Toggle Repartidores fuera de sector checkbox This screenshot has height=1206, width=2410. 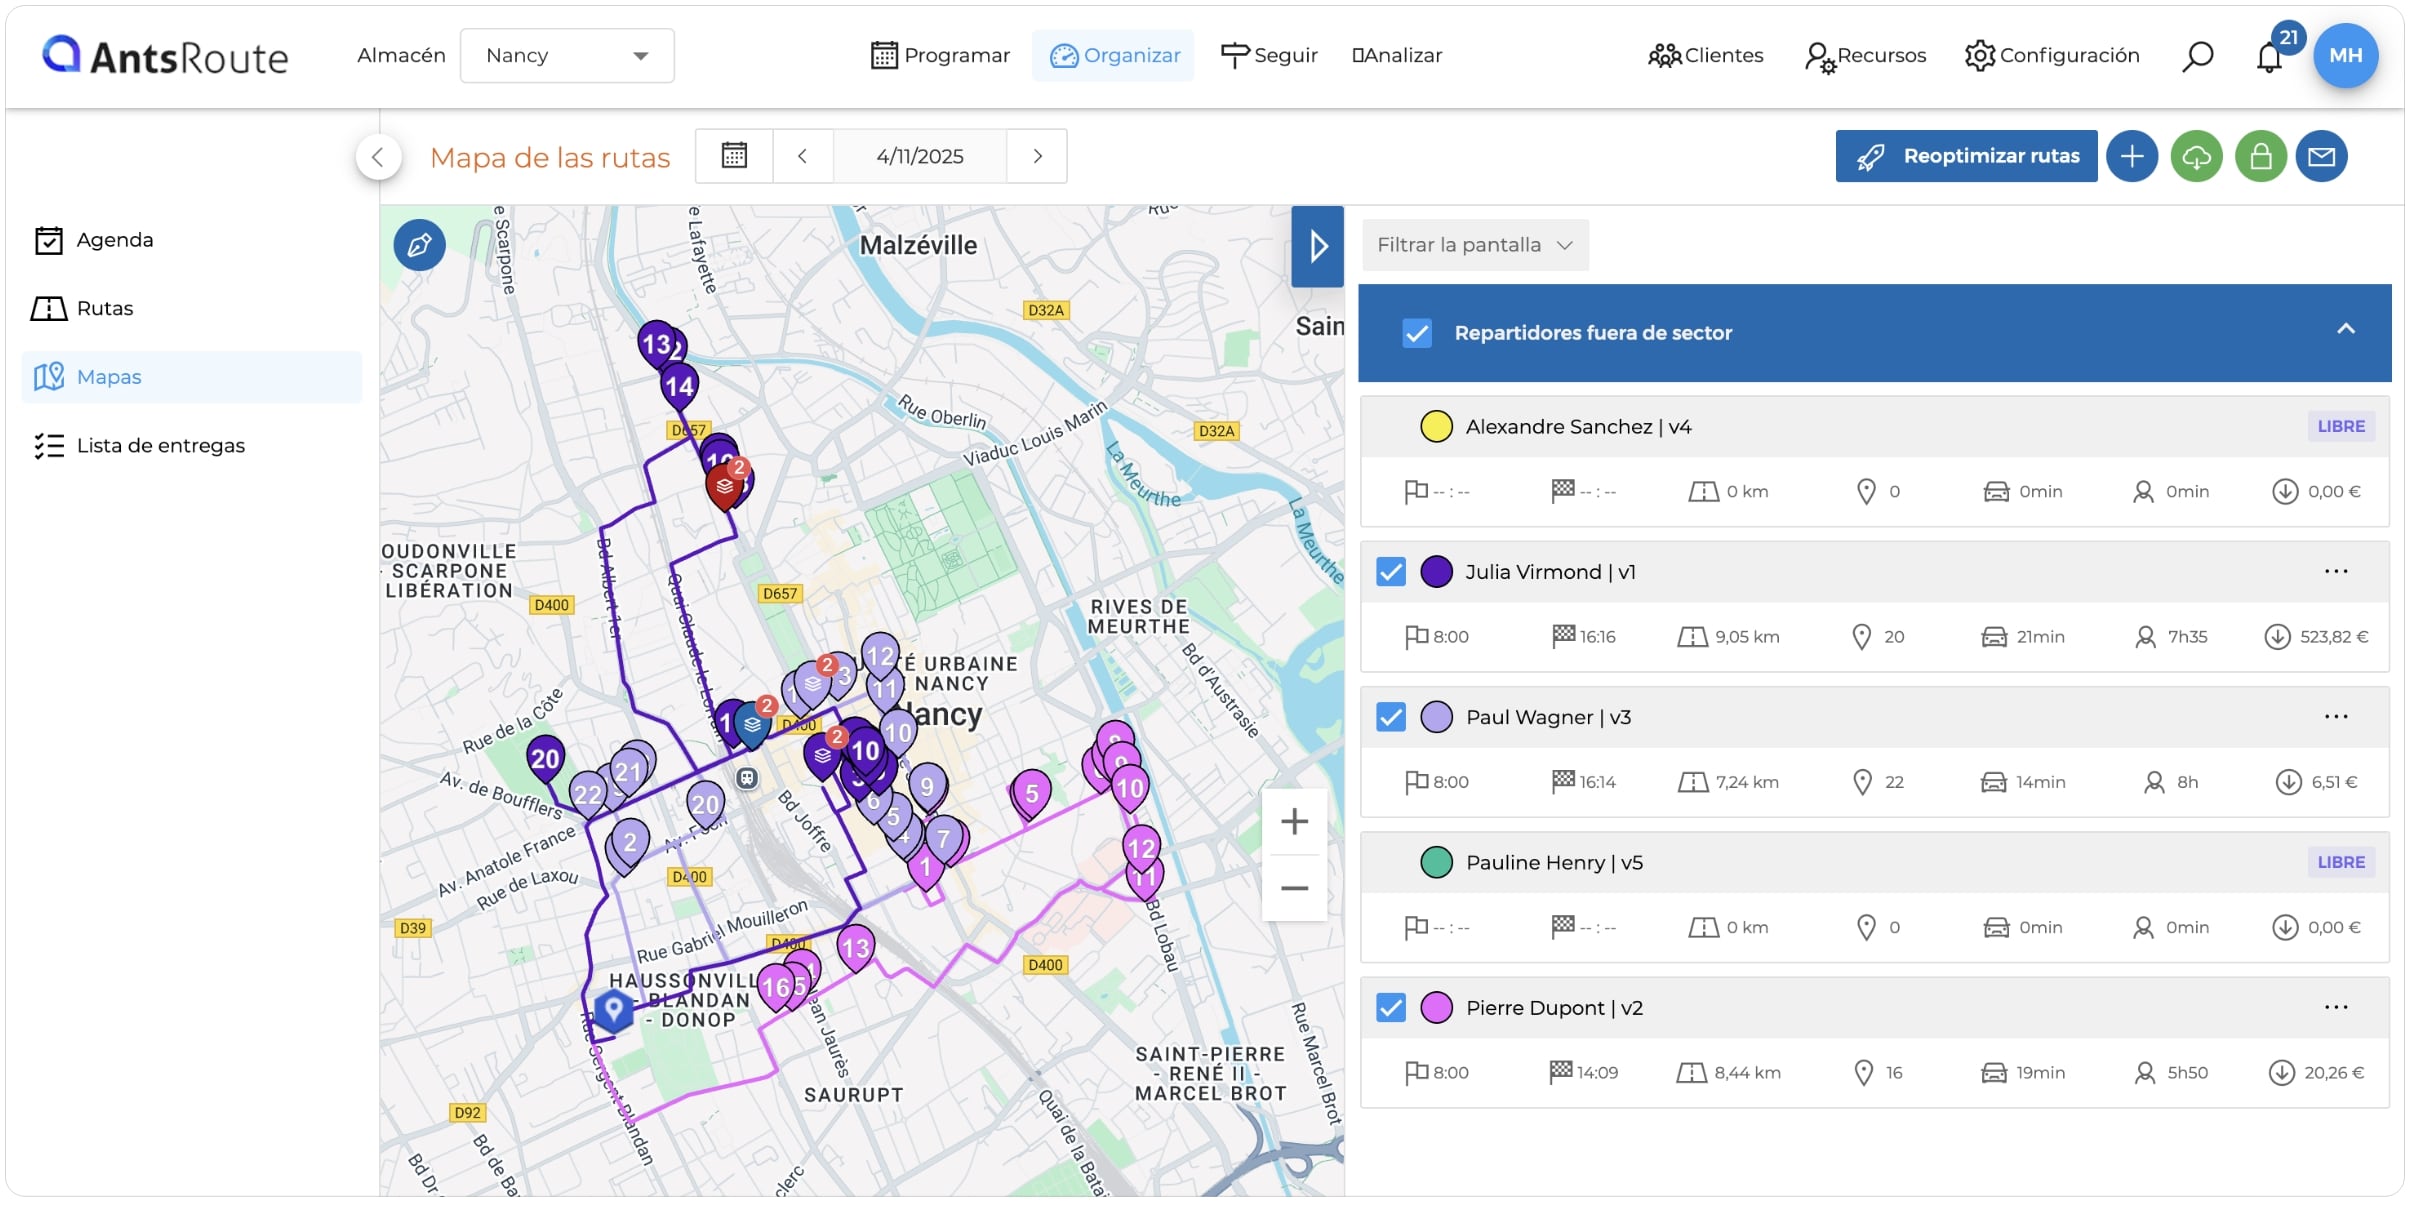tap(1417, 333)
